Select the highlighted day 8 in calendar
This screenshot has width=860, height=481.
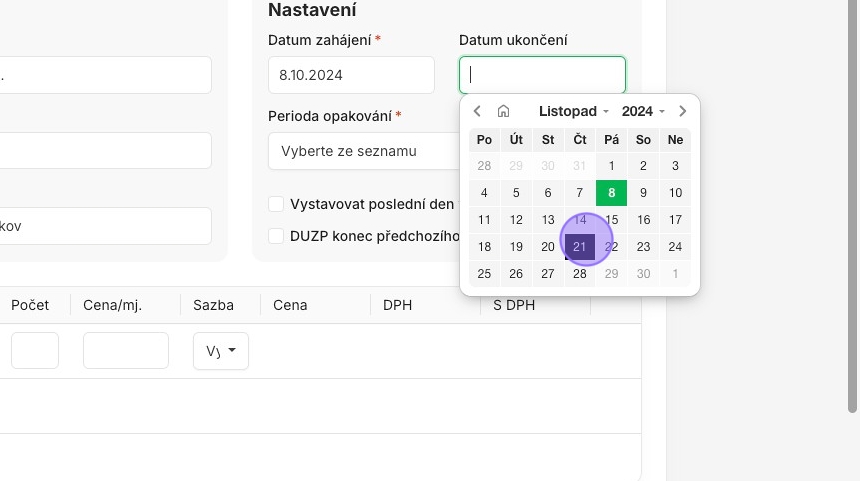click(x=611, y=193)
